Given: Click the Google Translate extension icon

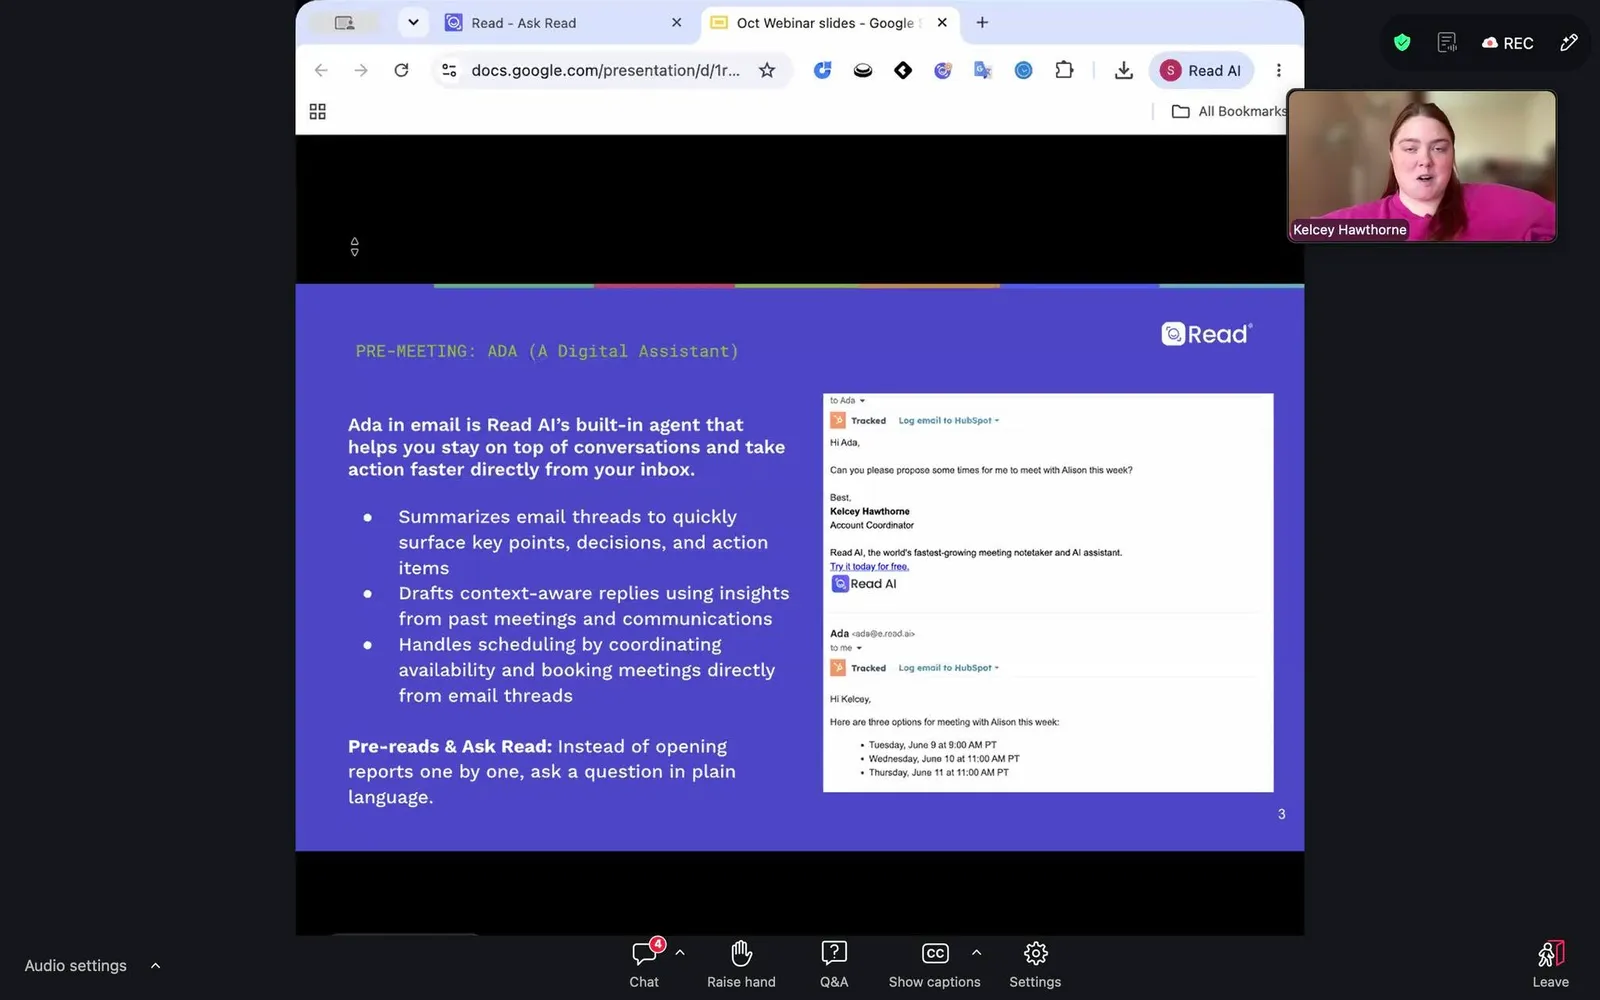Looking at the screenshot, I should click(983, 70).
